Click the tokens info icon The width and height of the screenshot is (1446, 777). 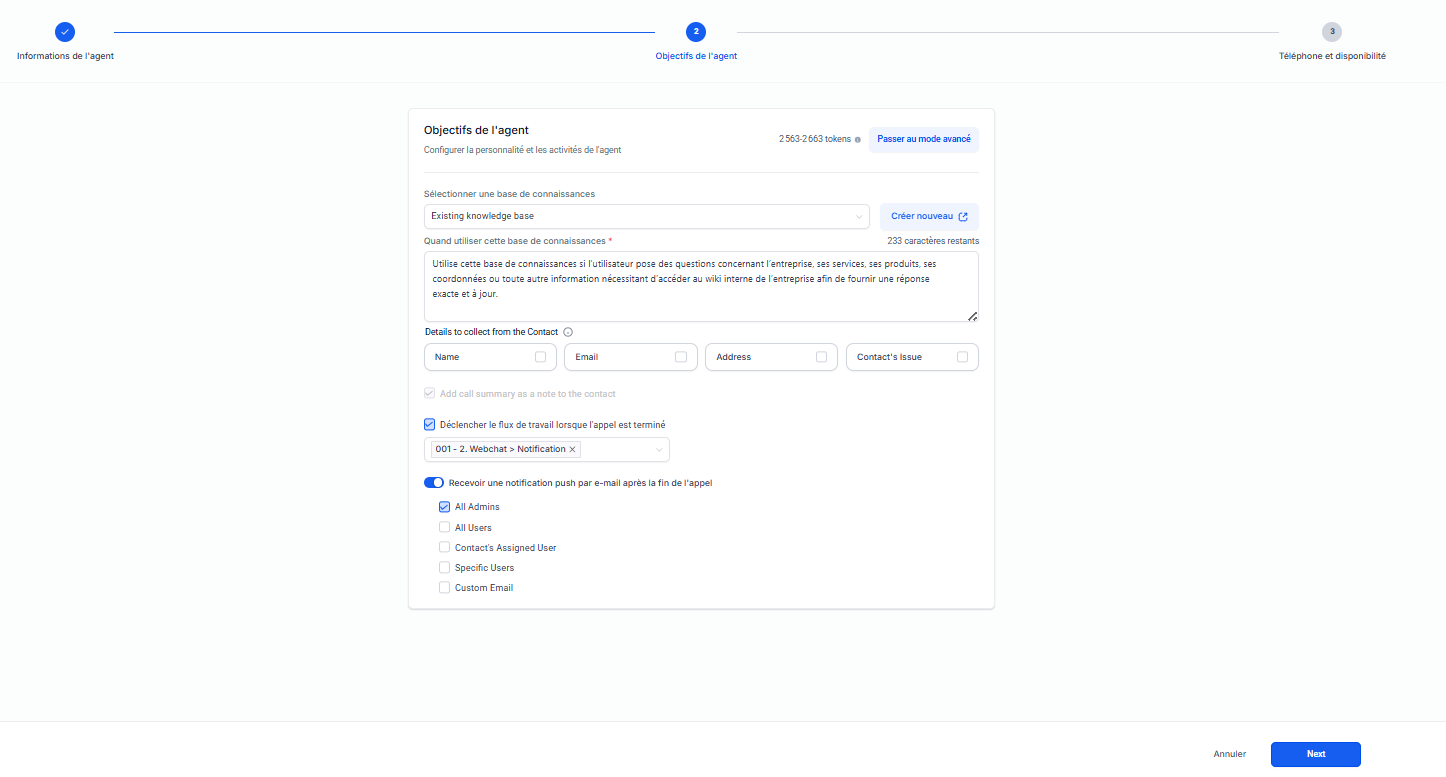pos(858,140)
